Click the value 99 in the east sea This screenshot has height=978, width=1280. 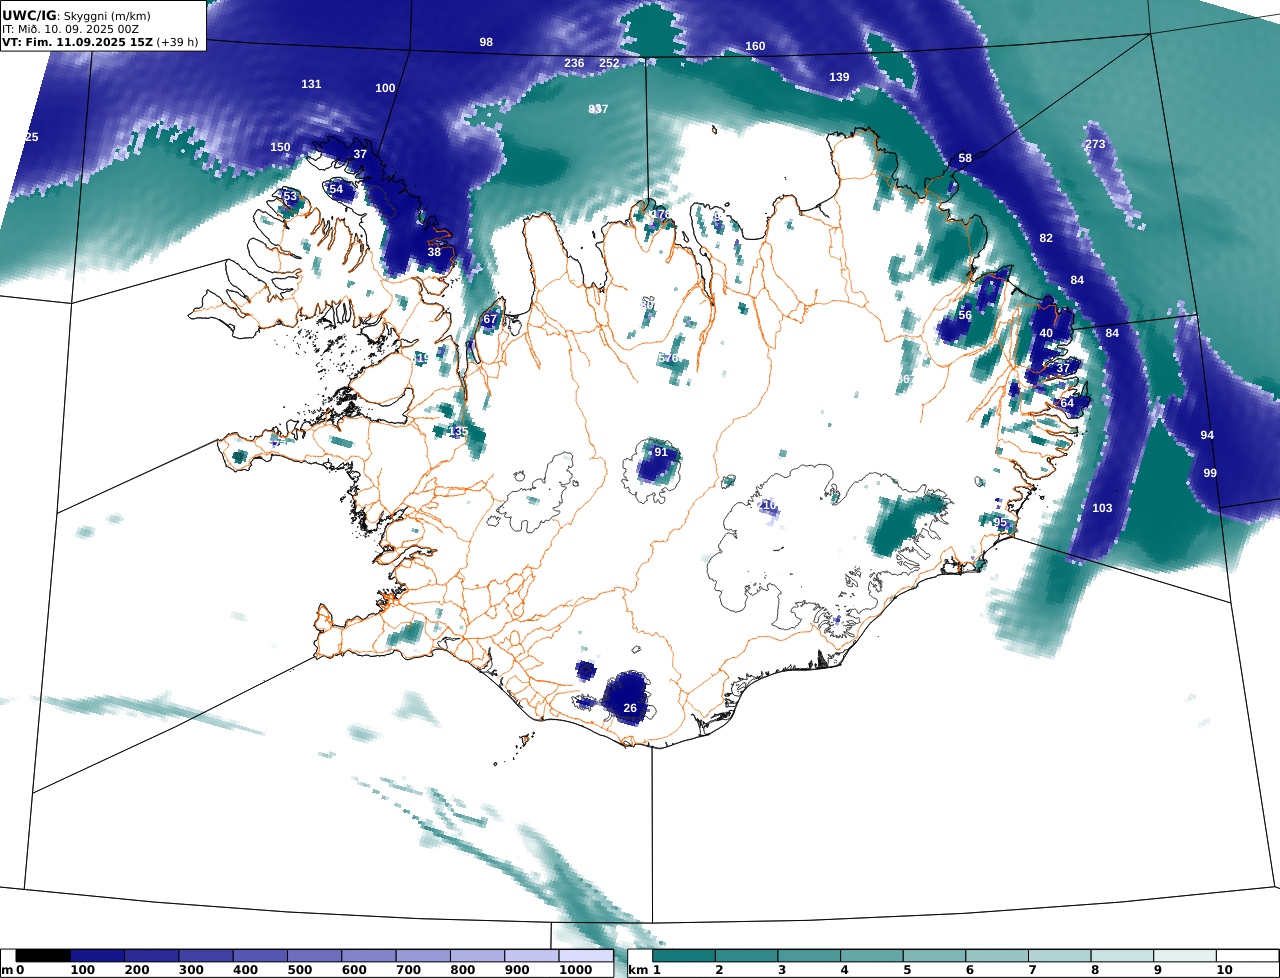click(1210, 473)
